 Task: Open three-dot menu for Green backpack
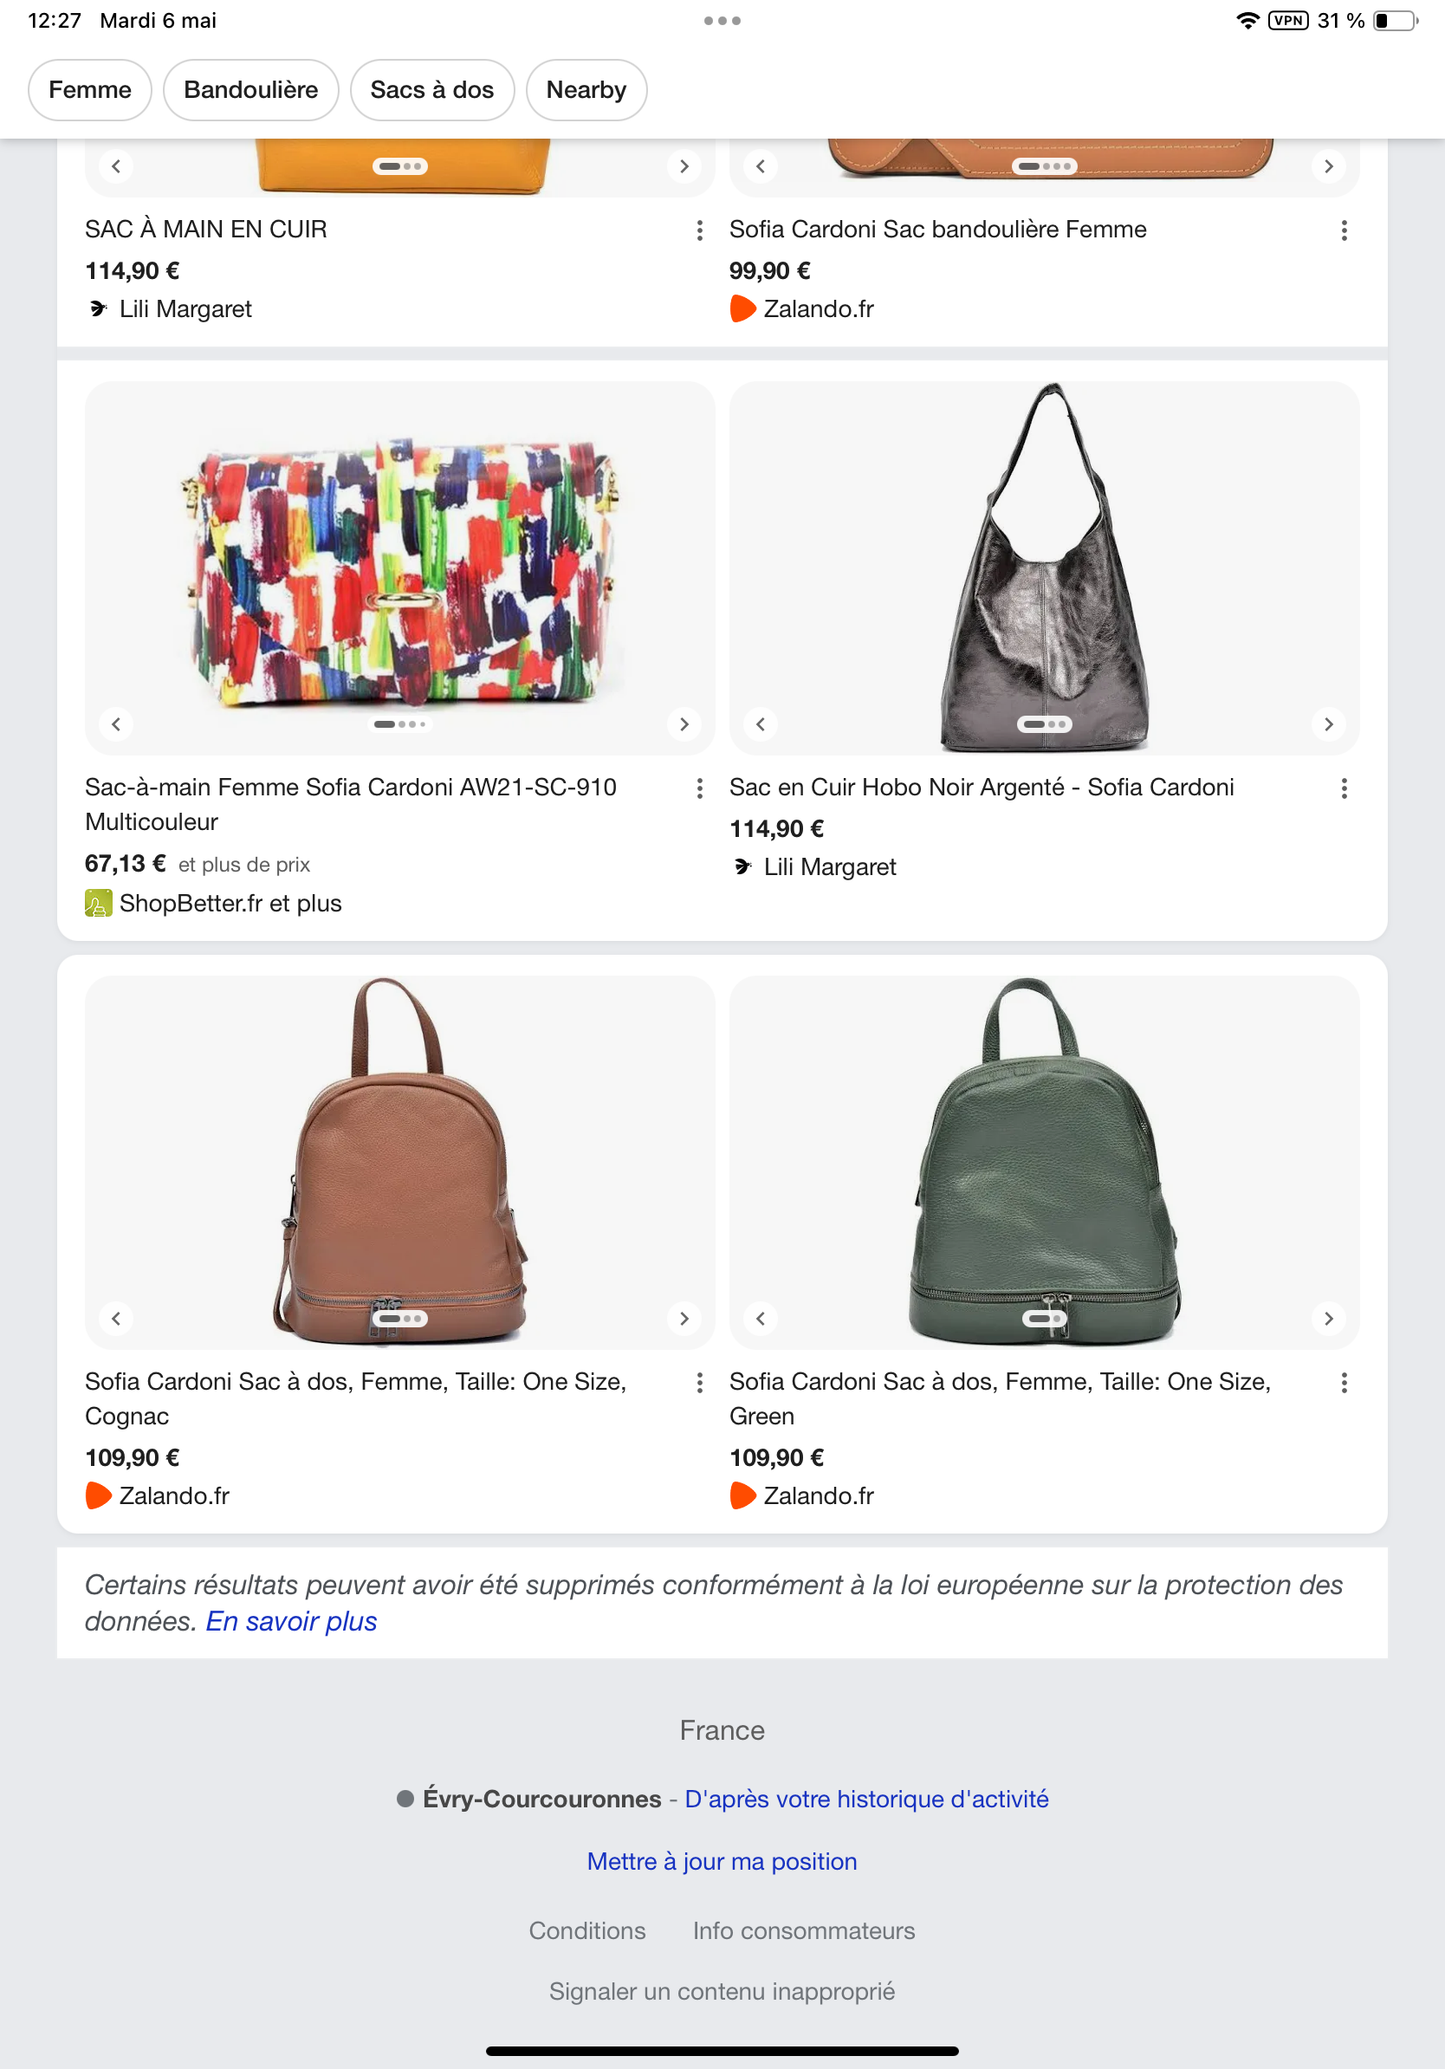coord(1343,1383)
